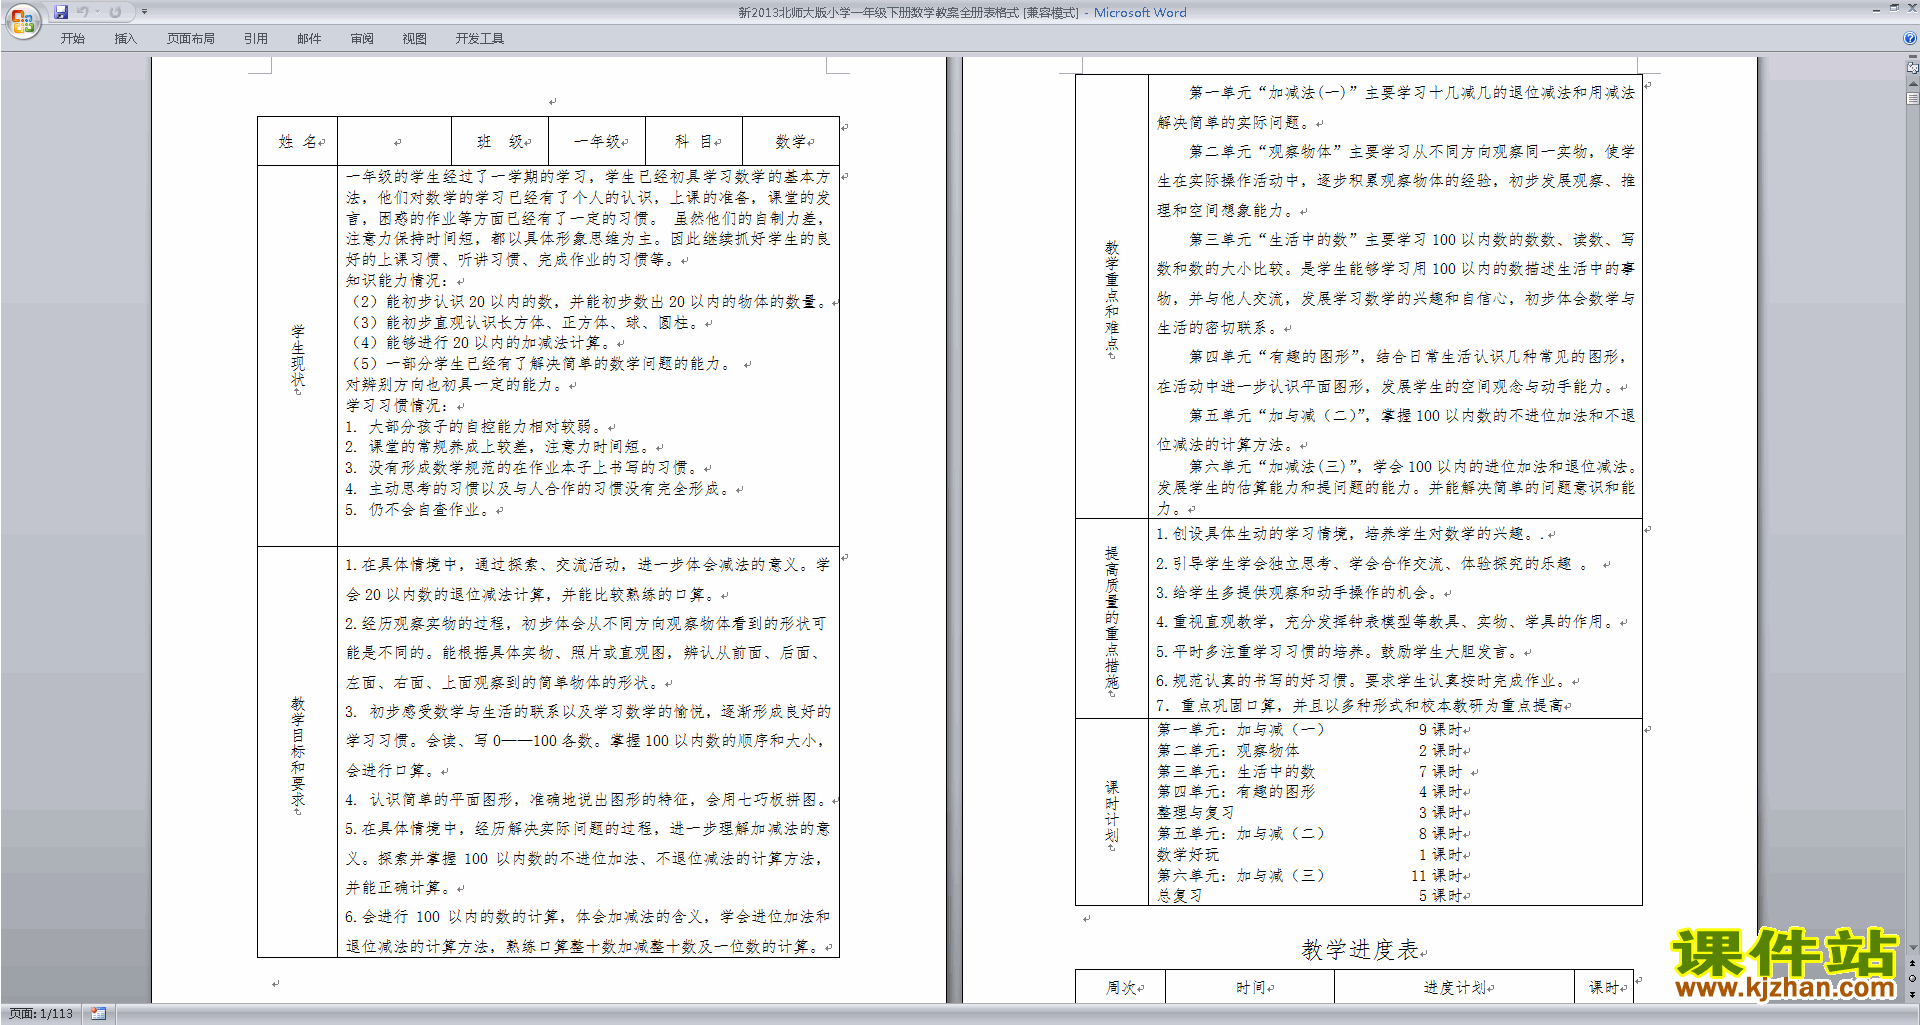Image resolution: width=1920 pixels, height=1025 pixels.
Task: Click the page 1/113 indicator in status bar
Action: coord(41,1014)
